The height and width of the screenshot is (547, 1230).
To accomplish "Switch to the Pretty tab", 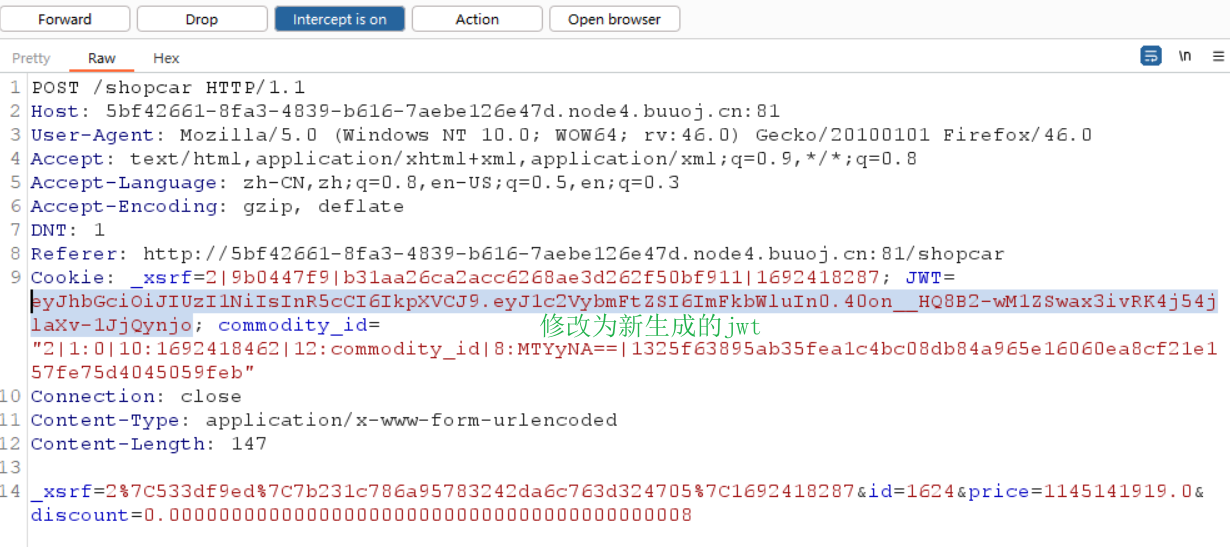I will coord(31,58).
